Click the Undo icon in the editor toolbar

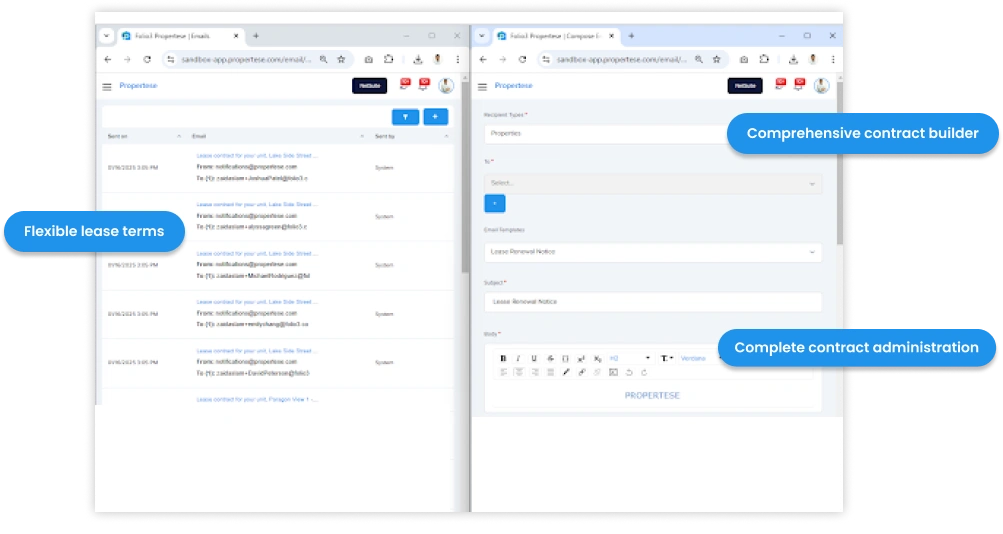tap(629, 372)
